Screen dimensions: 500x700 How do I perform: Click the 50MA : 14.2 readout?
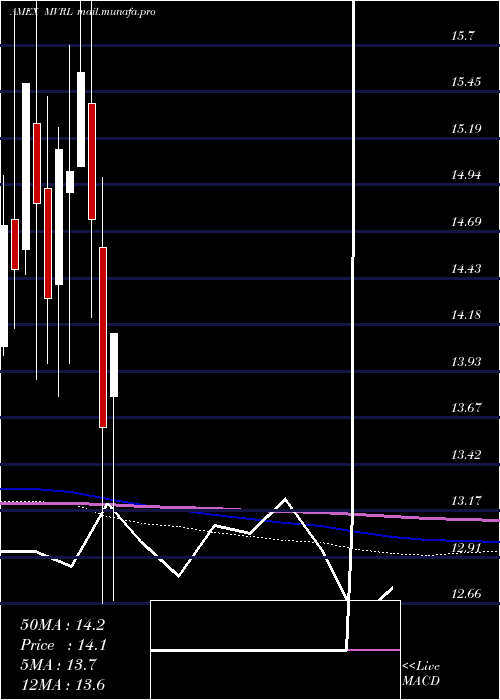click(x=62, y=625)
